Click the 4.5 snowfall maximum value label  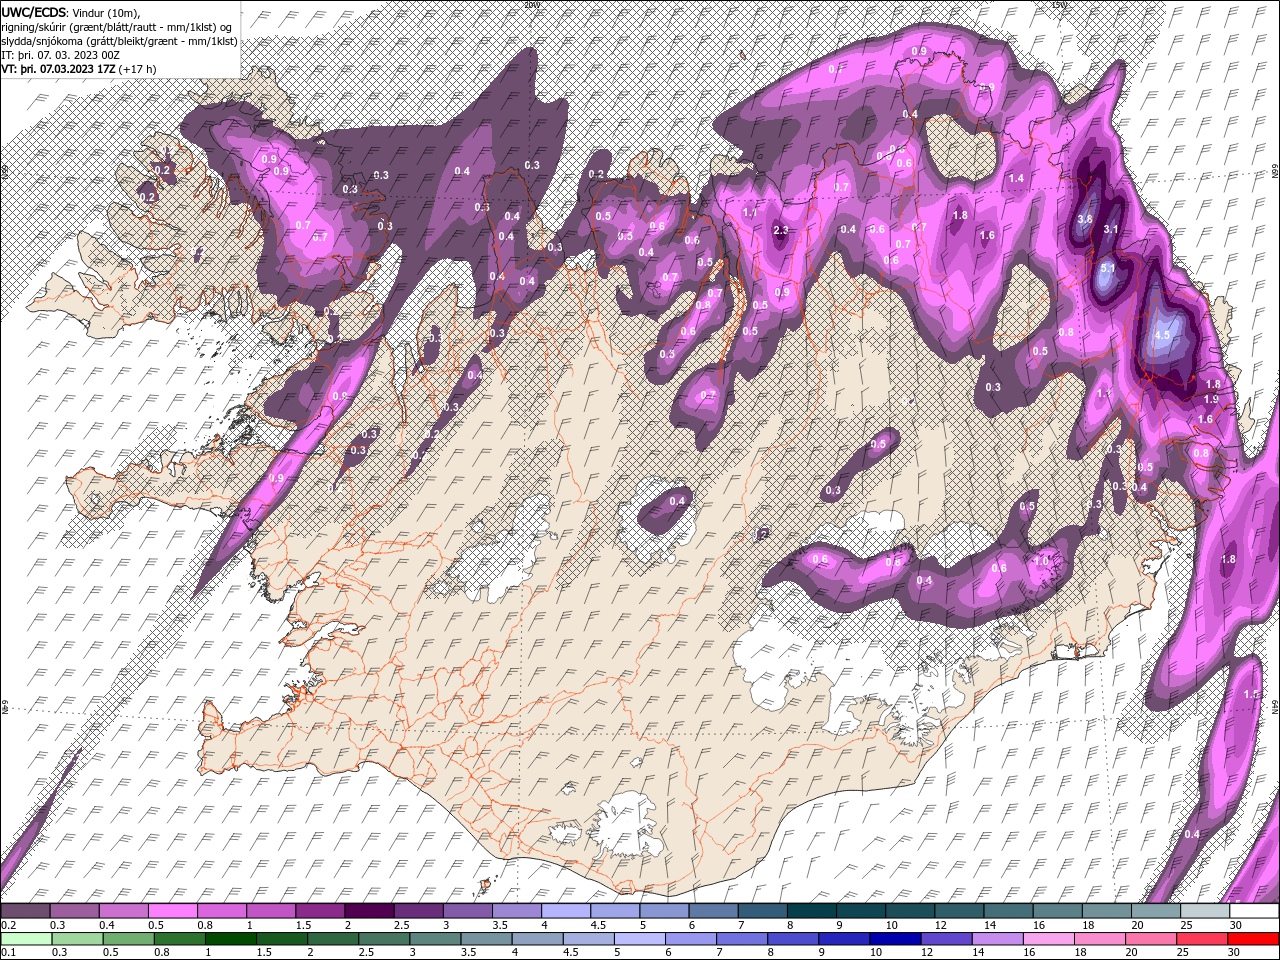[x=1162, y=336]
